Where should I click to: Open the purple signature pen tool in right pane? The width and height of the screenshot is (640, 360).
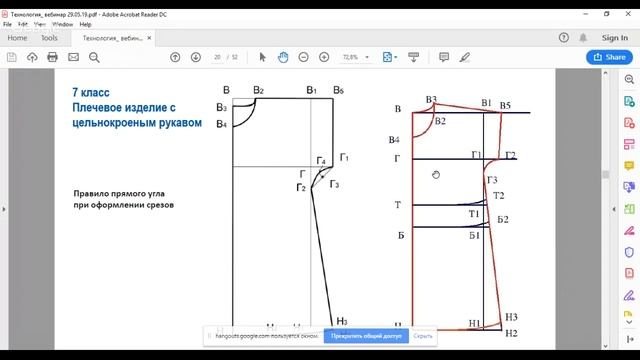click(x=629, y=295)
